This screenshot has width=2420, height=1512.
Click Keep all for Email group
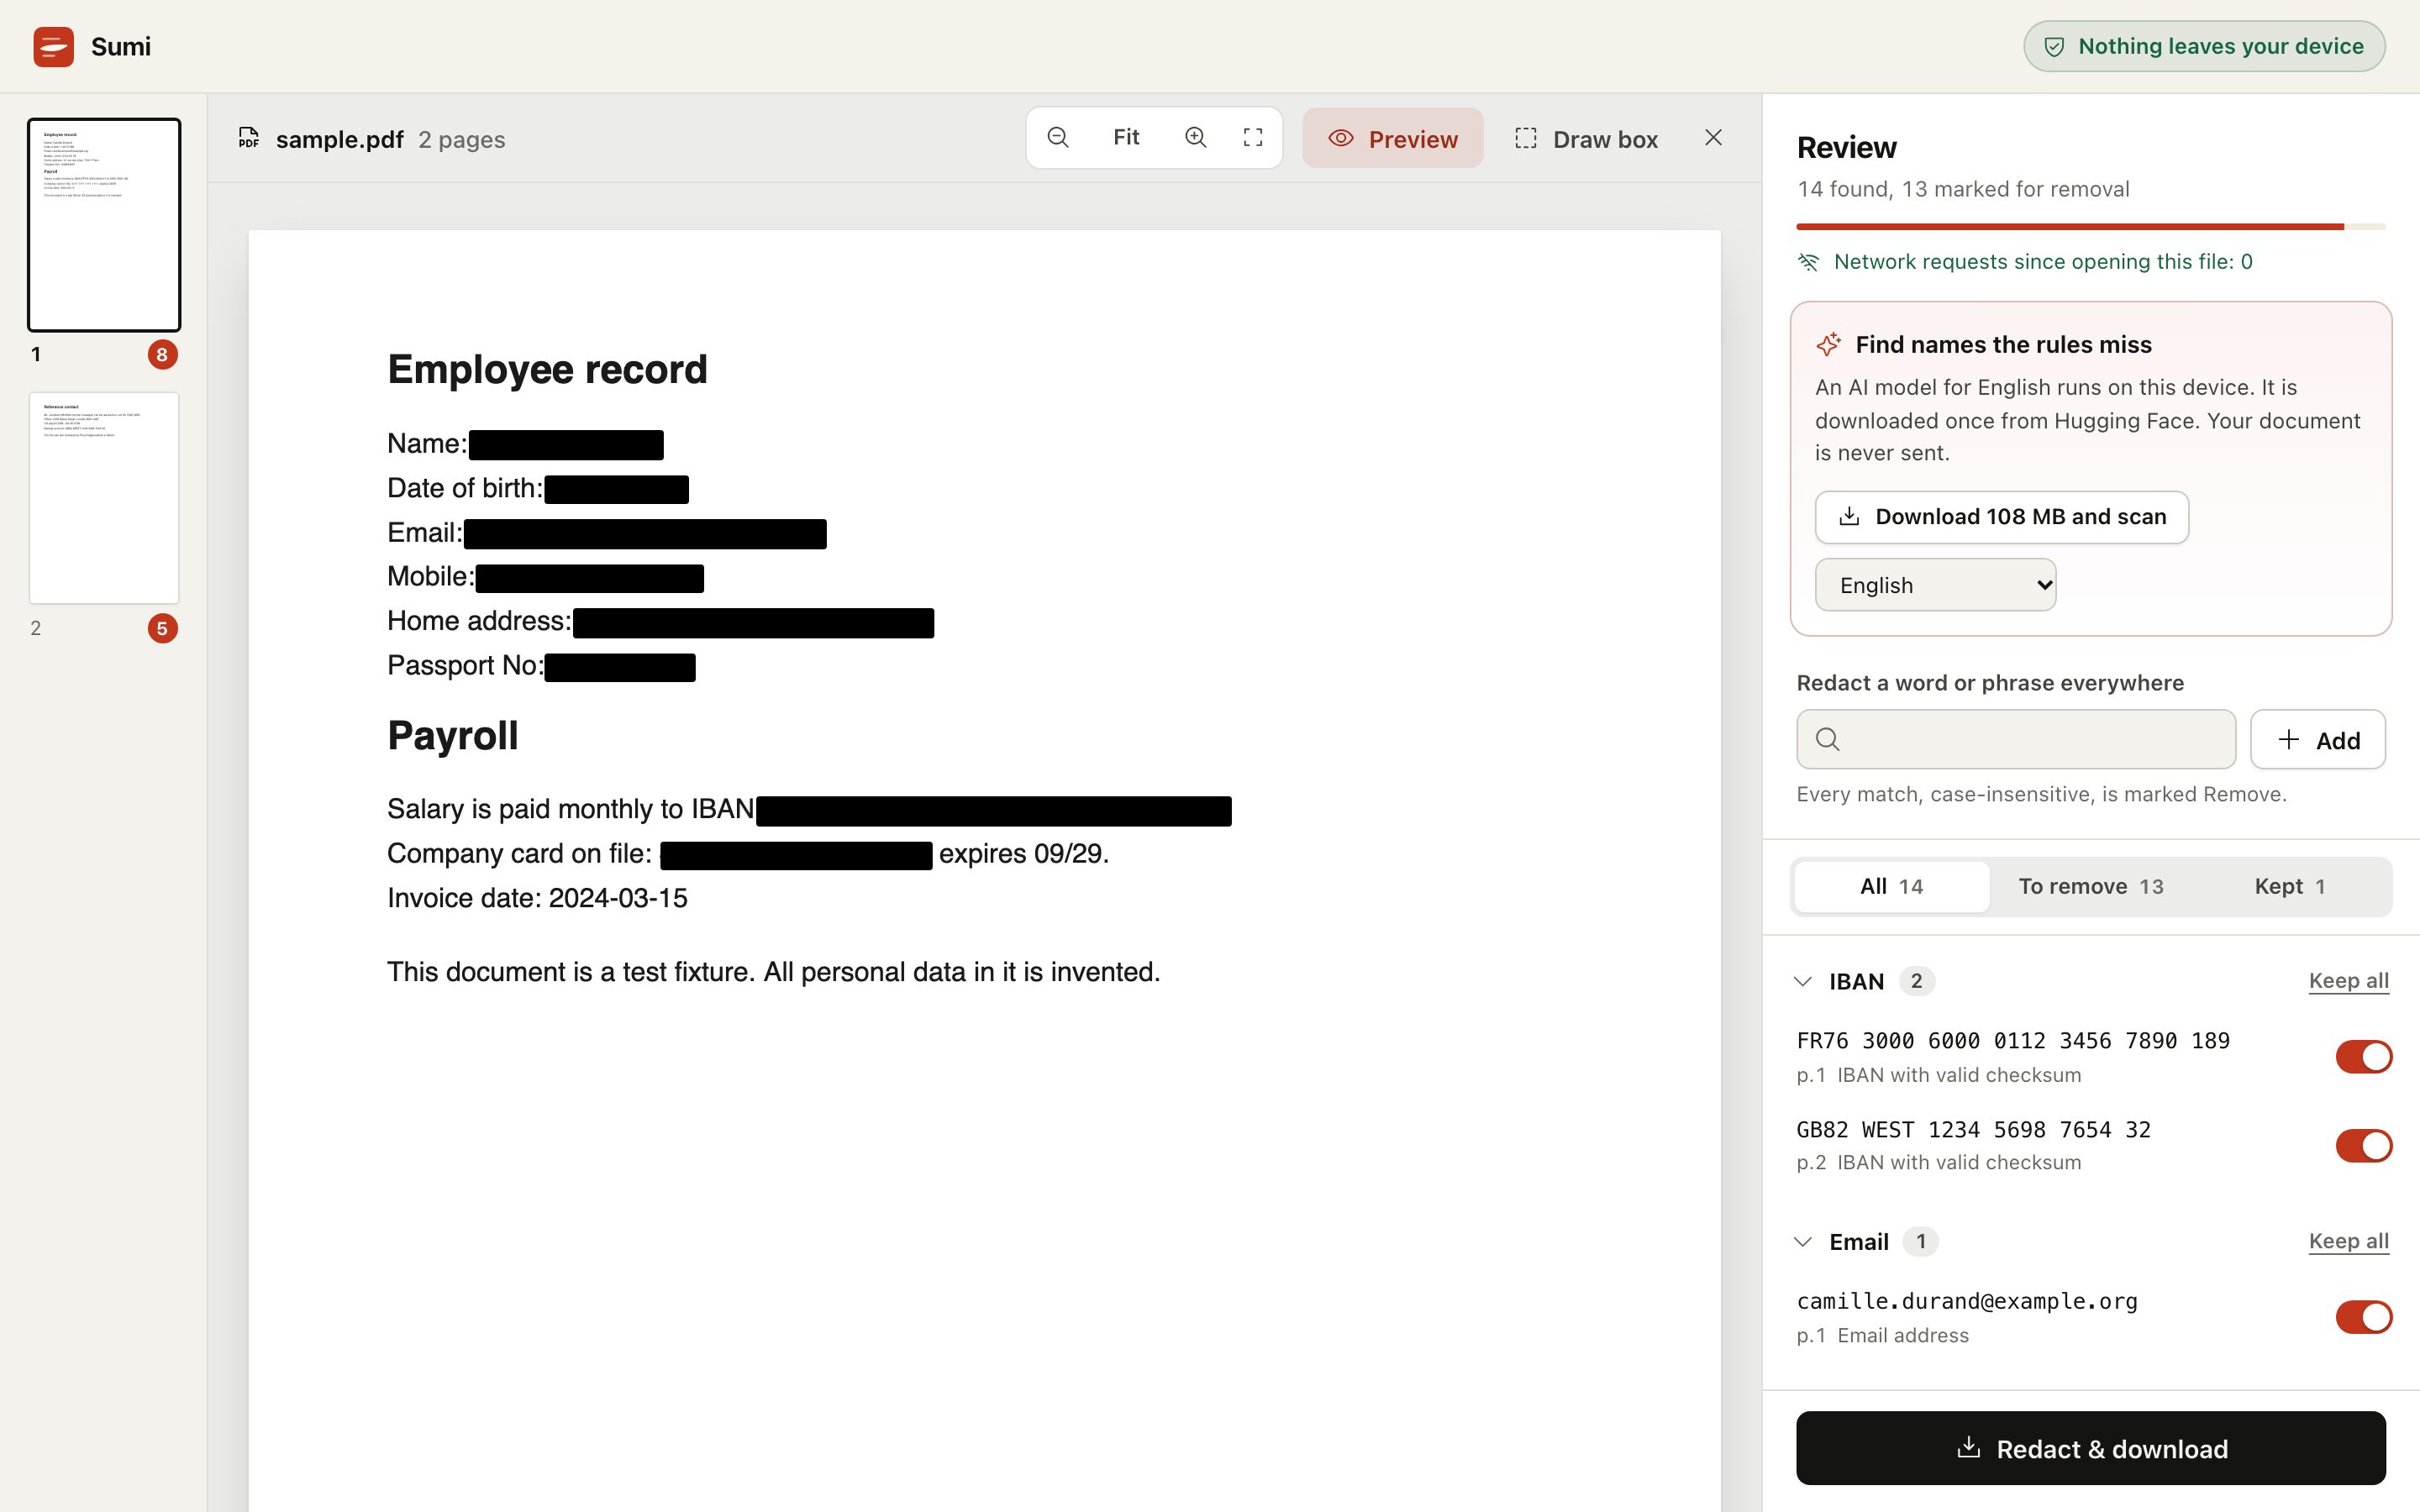pos(2348,1241)
